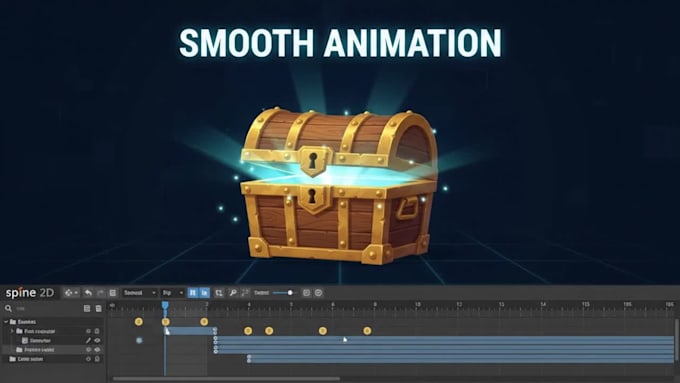680x383 pixels.
Task: Select the first yellow keyframe in the second row
Action: coord(248,331)
